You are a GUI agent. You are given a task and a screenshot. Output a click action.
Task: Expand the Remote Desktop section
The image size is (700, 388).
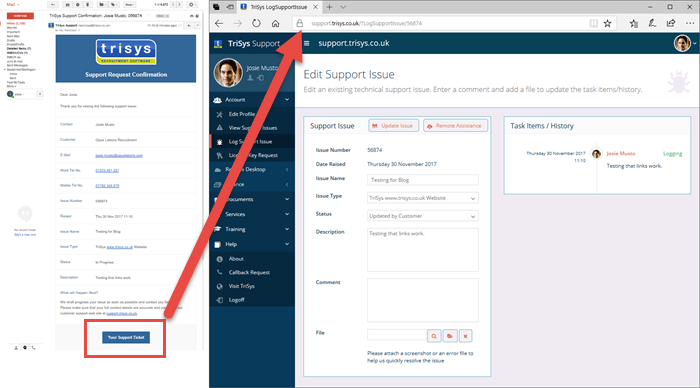(252, 170)
